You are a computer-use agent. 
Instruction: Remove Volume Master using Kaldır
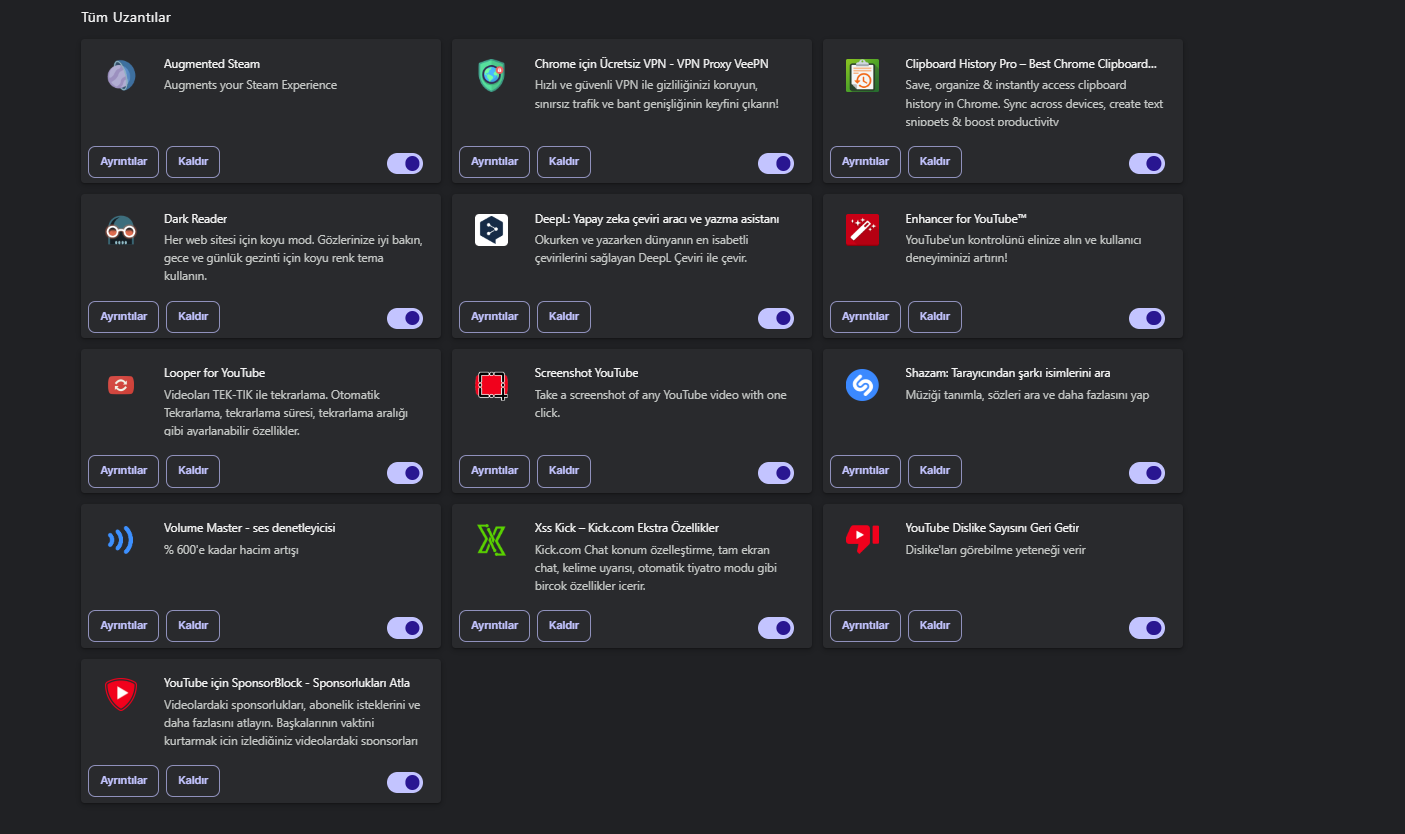tap(193, 626)
